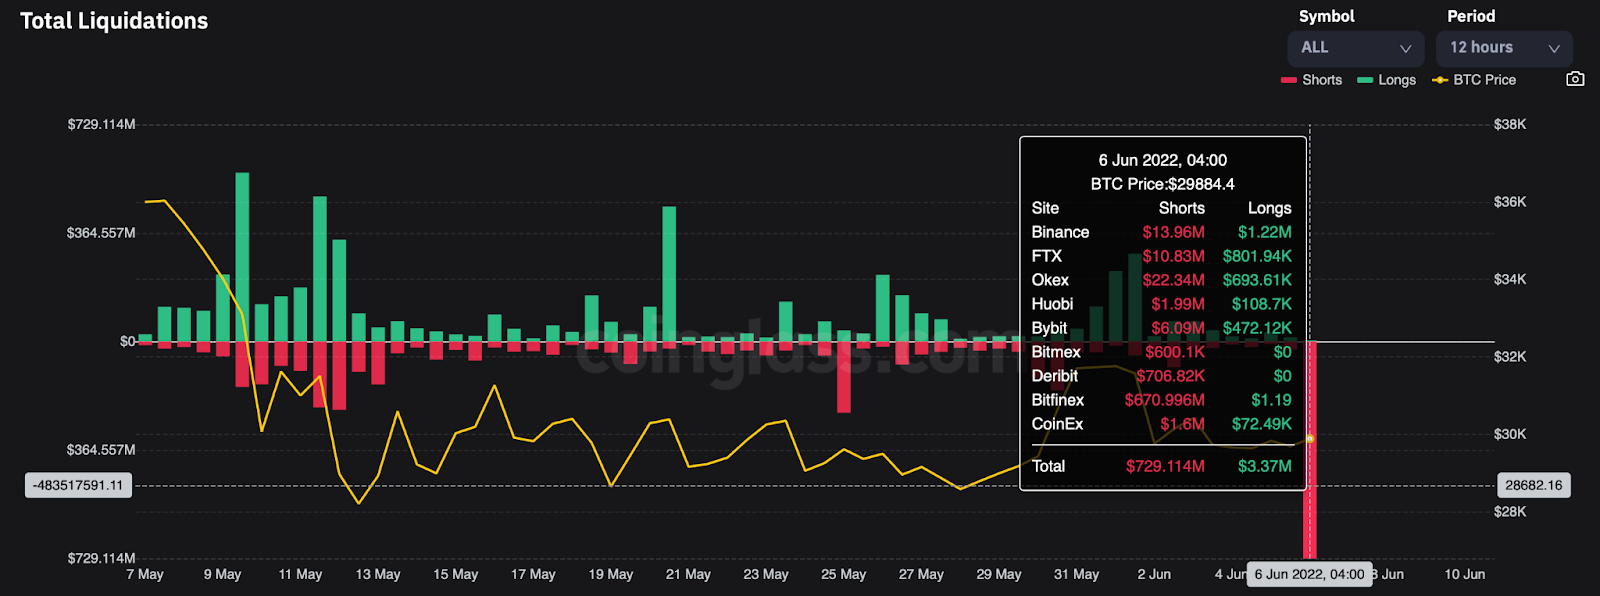Click the large red shorts bar on 6 Jun
Screen dimensions: 1600x596
[x=1310, y=450]
